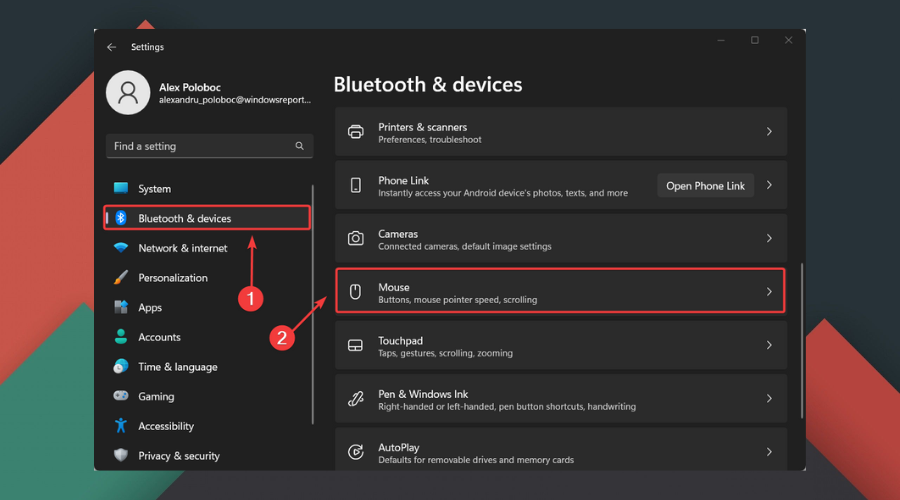This screenshot has width=900, height=500.
Task: Click user name Alex Poloboc
Action: (190, 87)
